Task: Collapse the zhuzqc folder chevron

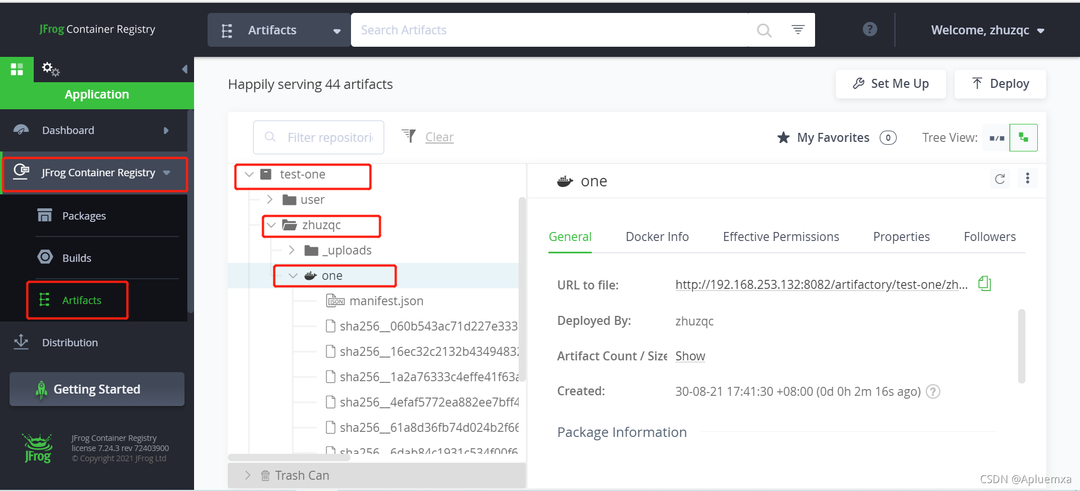Action: [x=271, y=225]
